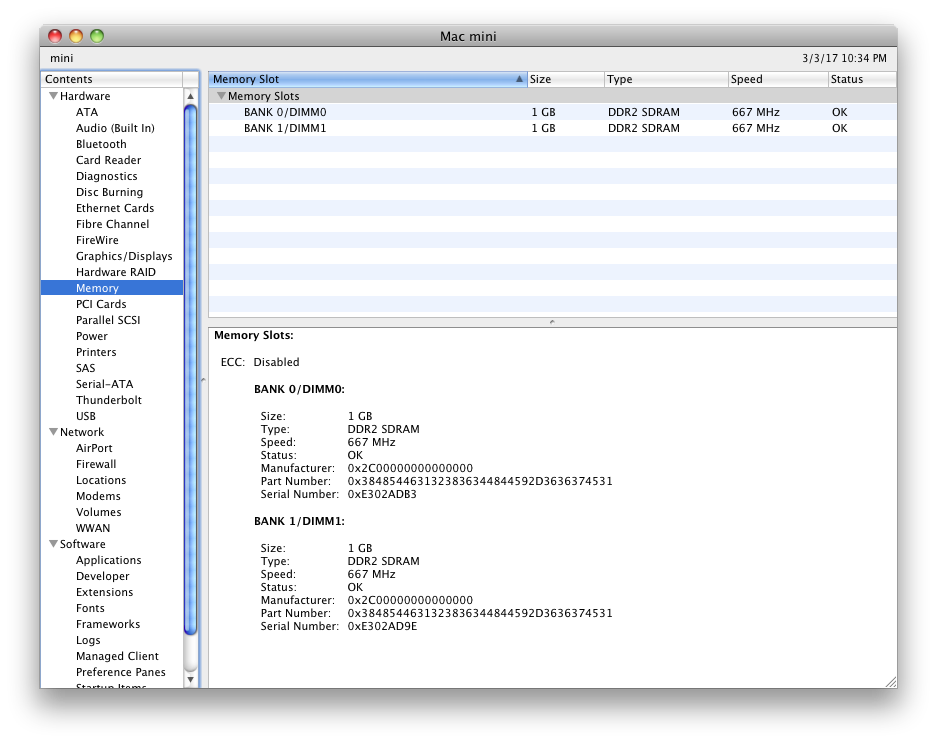Open Bluetooth hardware info
937x743 pixels.
click(101, 144)
